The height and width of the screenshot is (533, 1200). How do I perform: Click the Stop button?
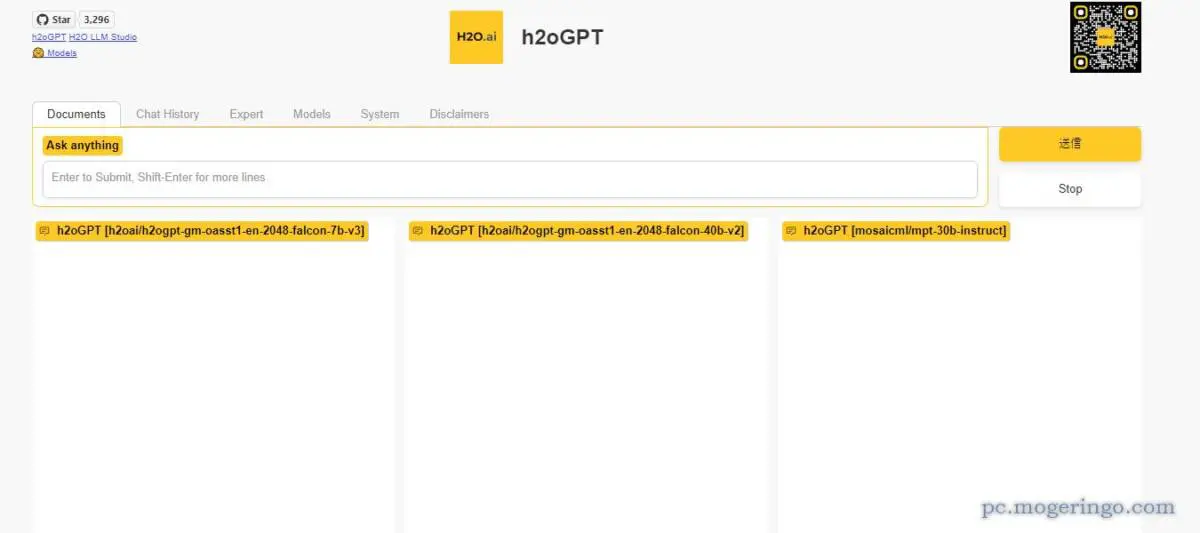(x=1070, y=189)
